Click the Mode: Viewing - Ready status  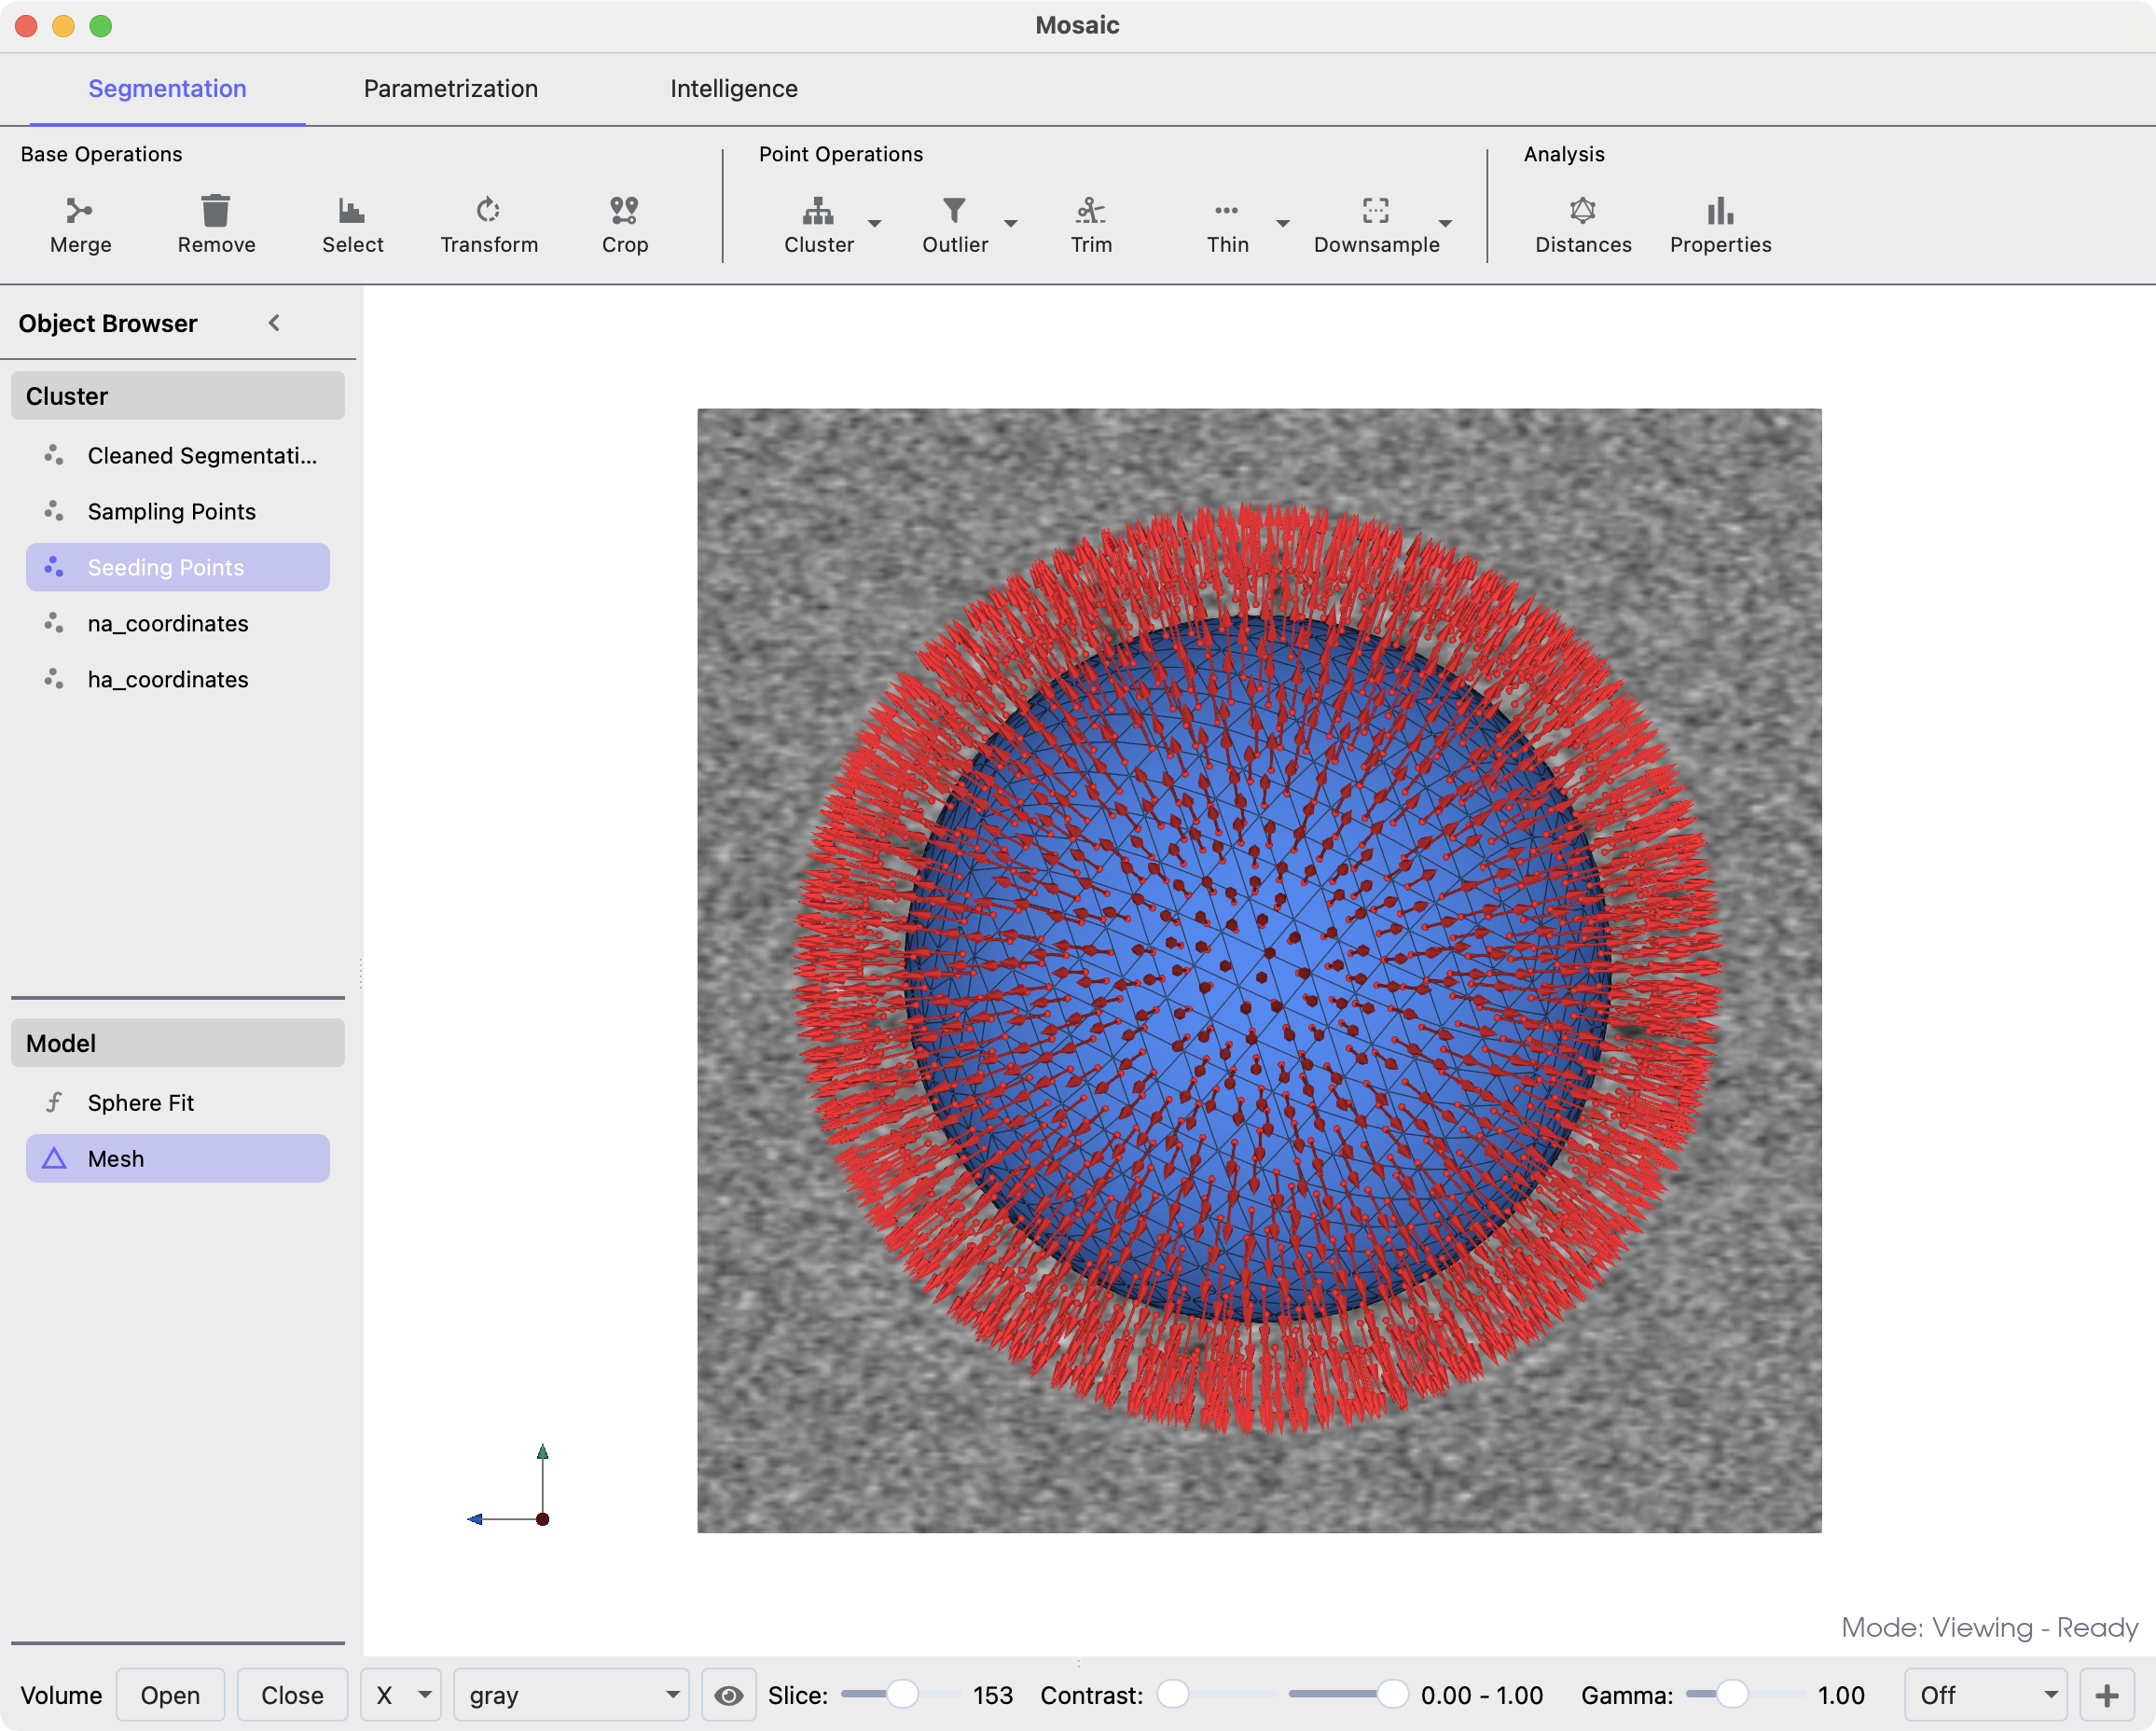click(1989, 1627)
